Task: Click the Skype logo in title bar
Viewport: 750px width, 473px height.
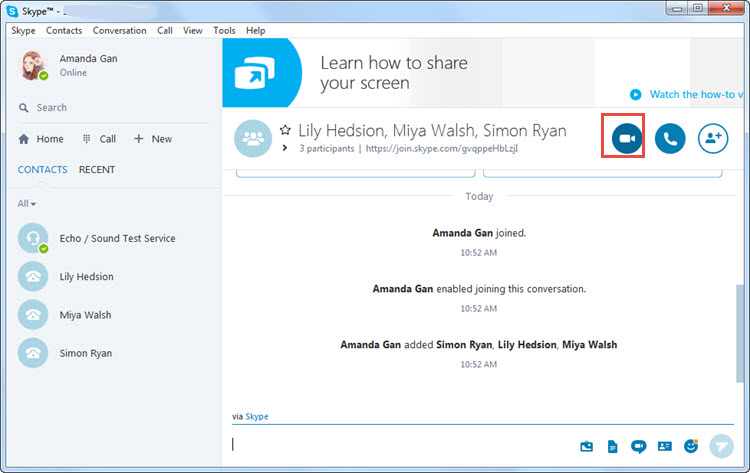Action: (12, 11)
